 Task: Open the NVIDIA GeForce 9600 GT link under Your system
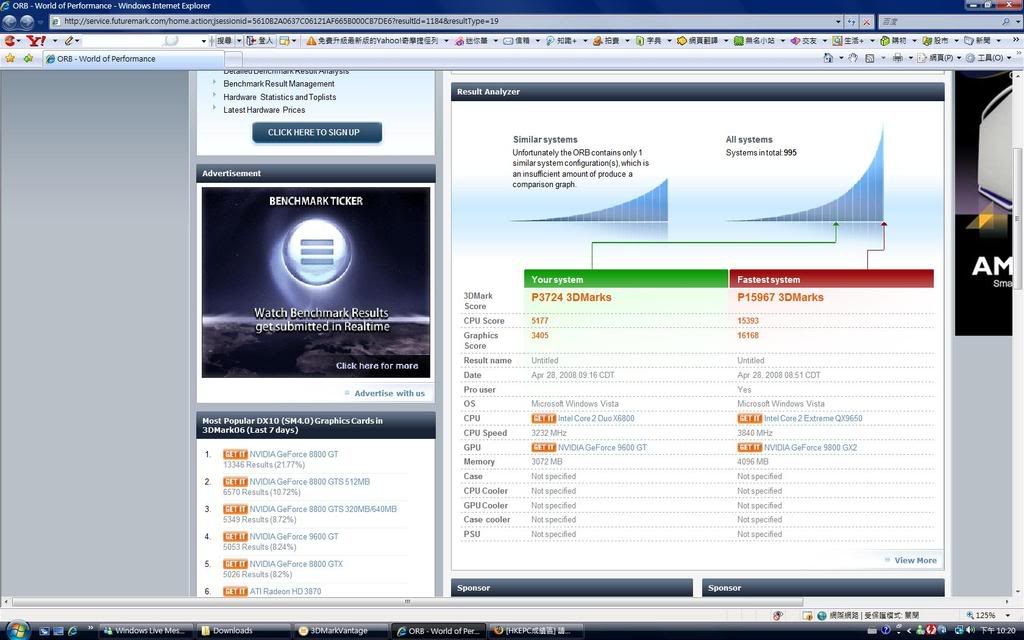point(602,447)
